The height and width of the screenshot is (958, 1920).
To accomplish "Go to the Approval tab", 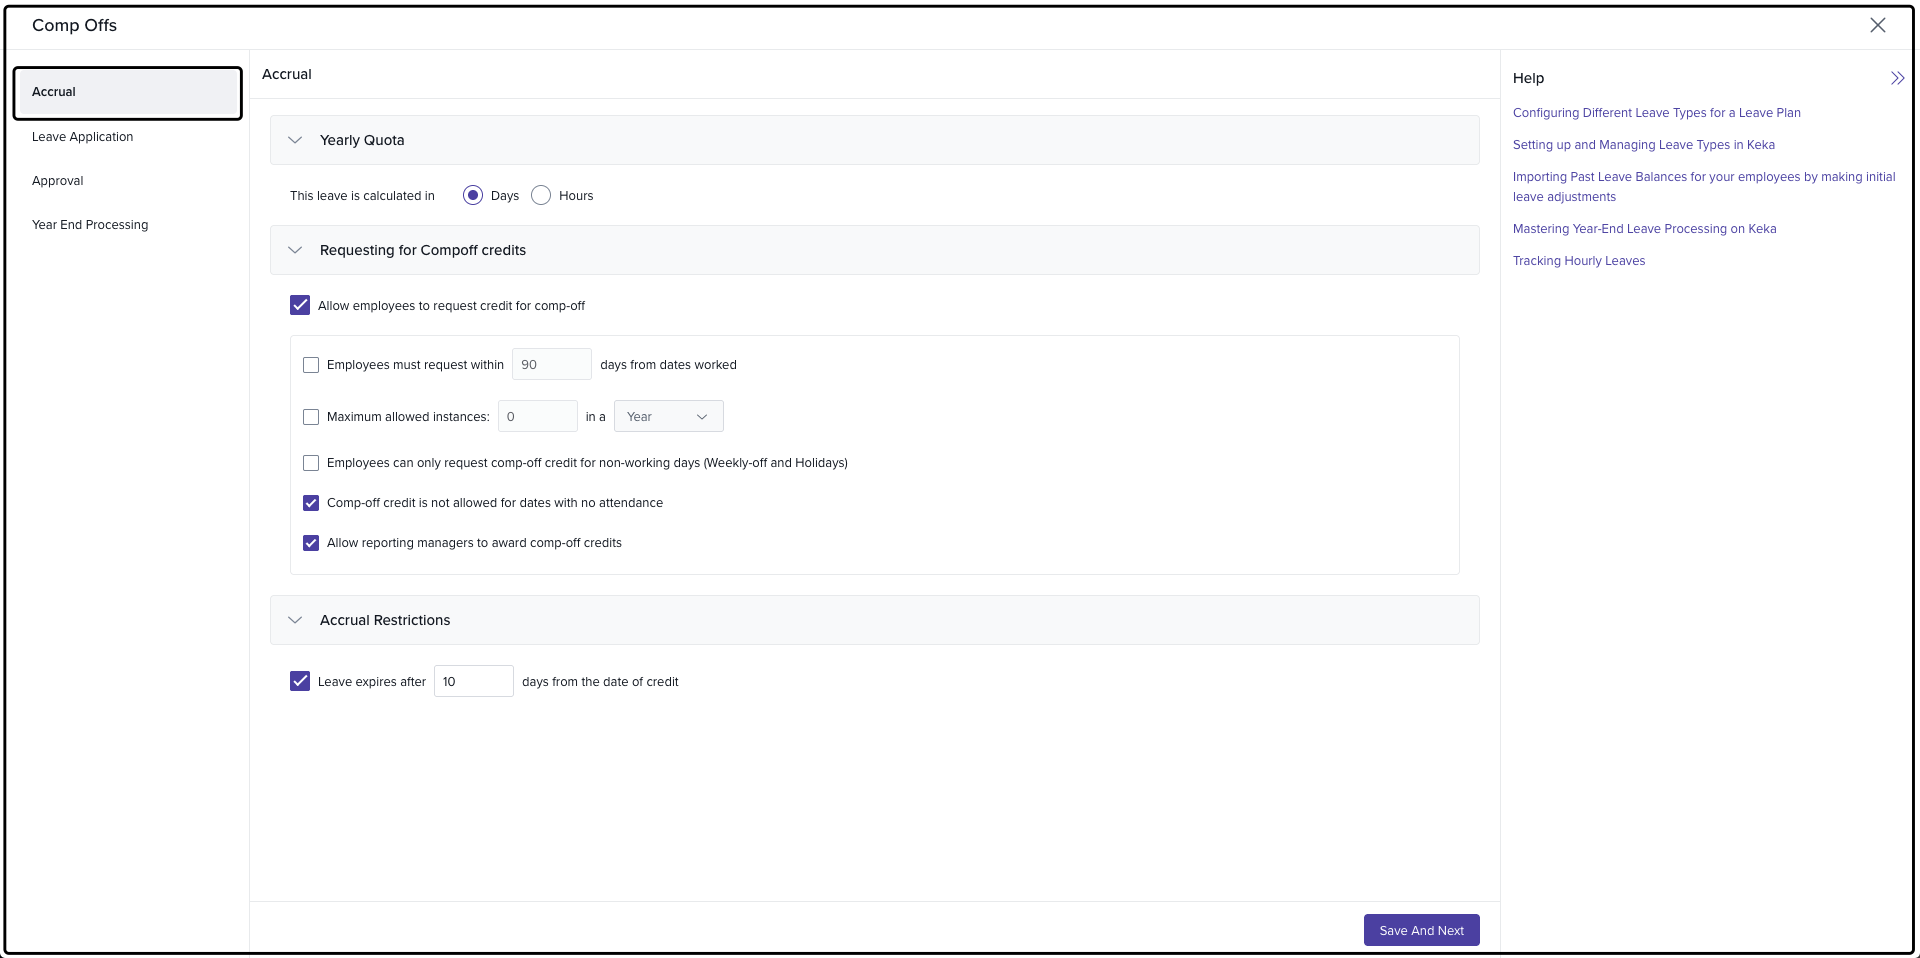I will tap(58, 181).
